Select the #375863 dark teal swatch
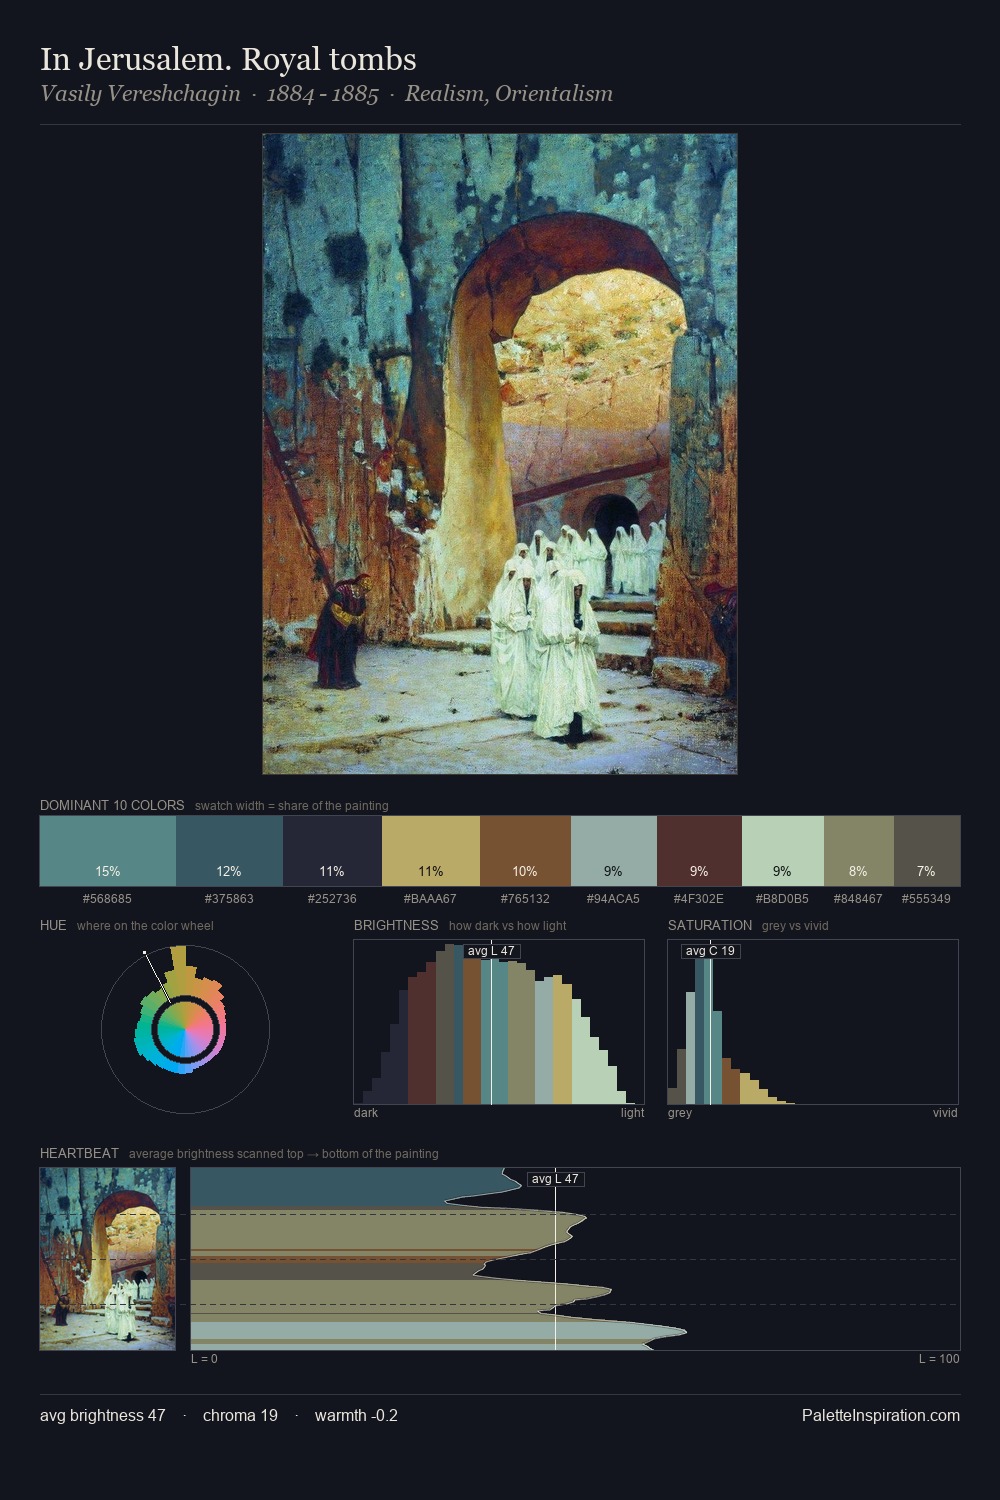The height and width of the screenshot is (1500, 1000). click(x=229, y=851)
